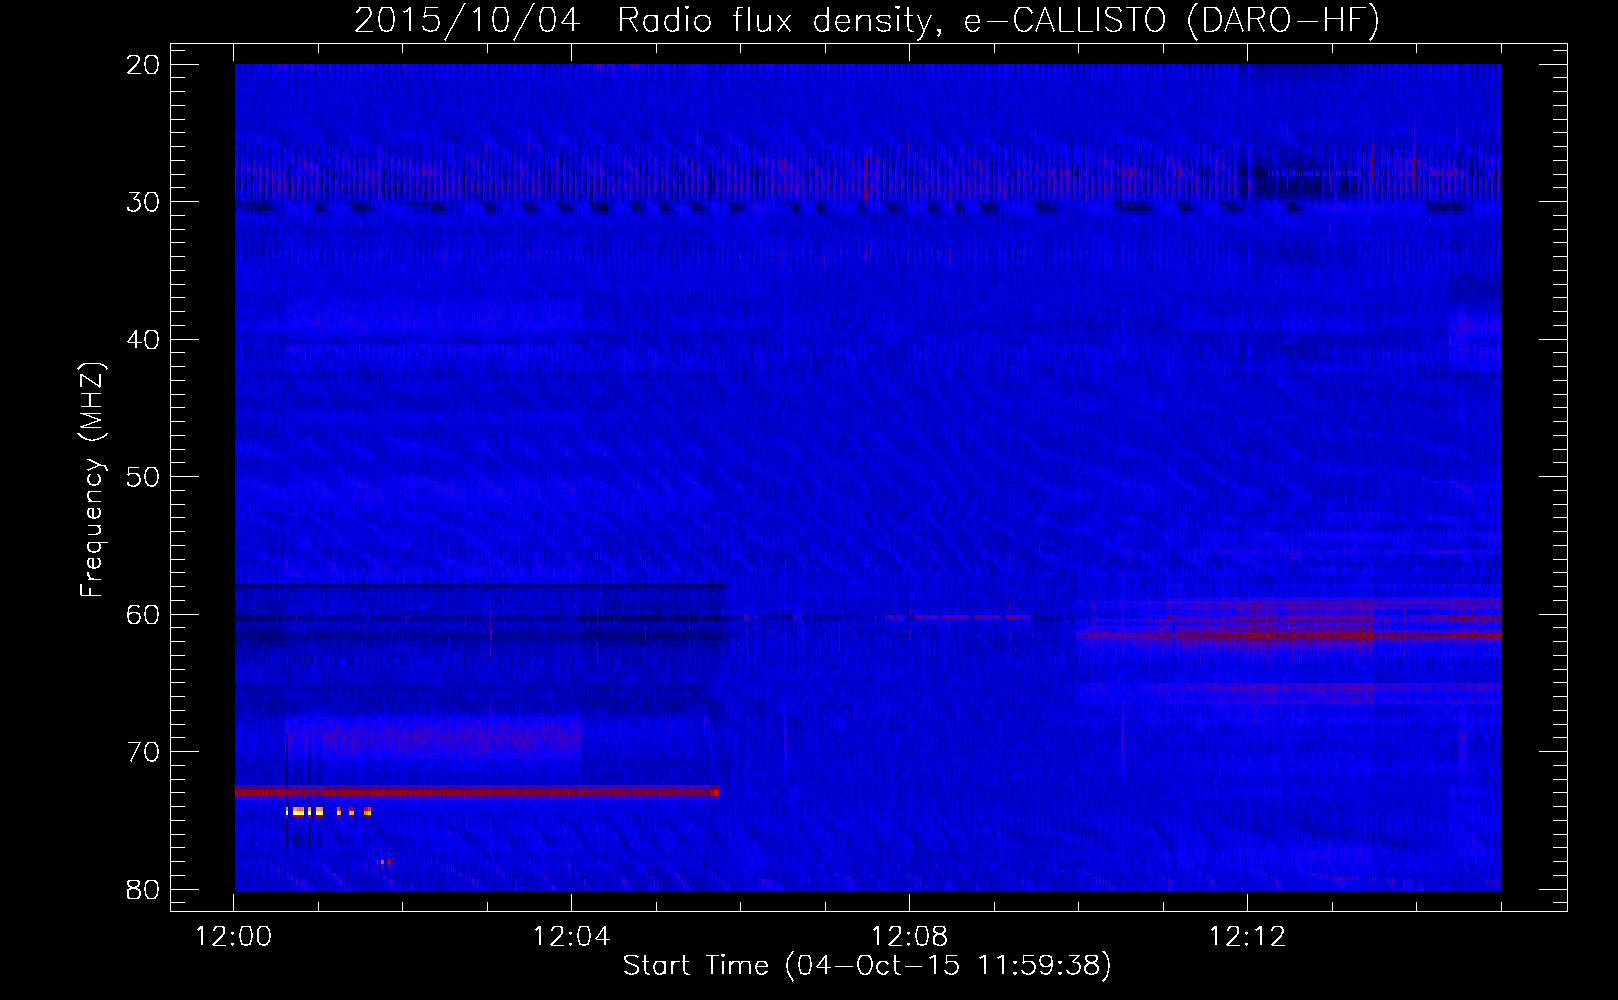The image size is (1618, 1000).
Task: Click the bright yellow burst spots near 74 MHz
Action: [328, 811]
